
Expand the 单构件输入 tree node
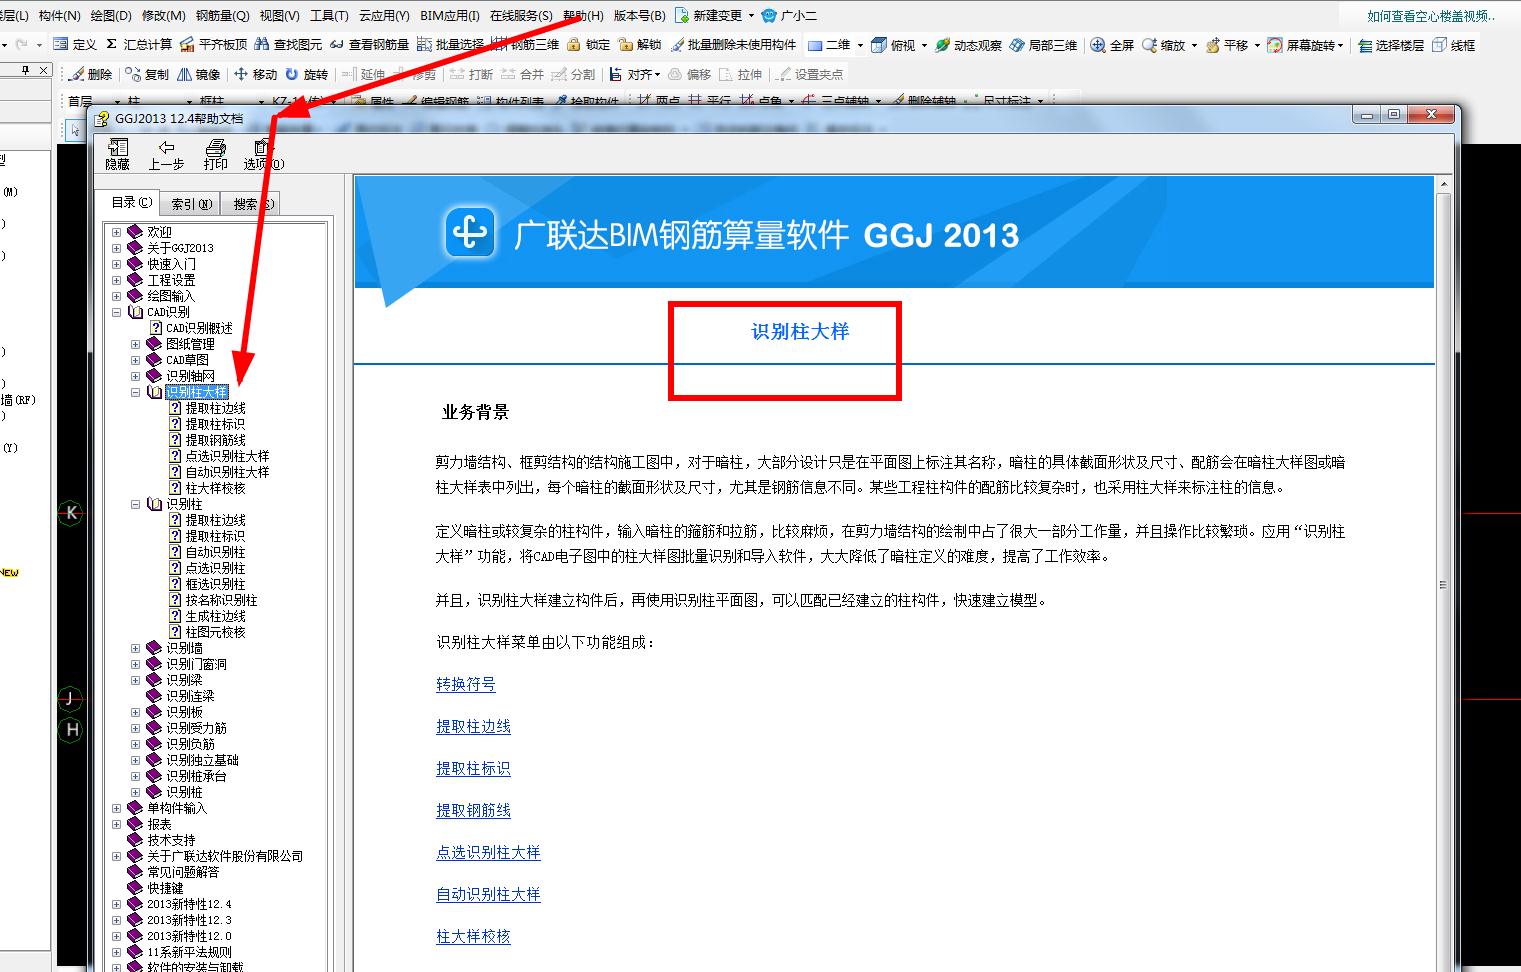tap(117, 808)
